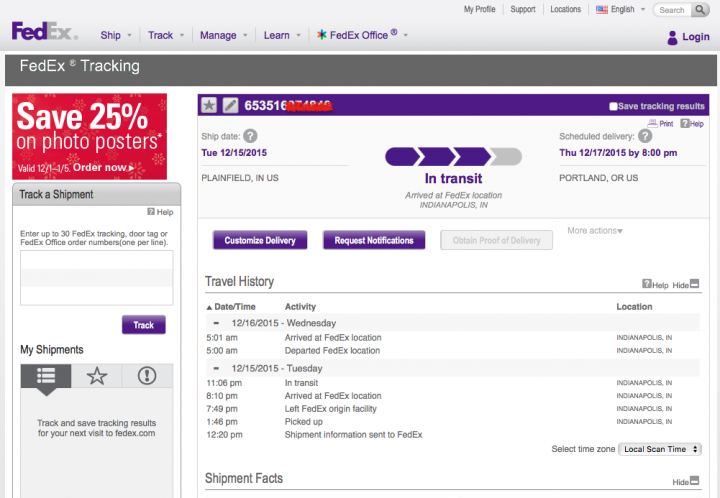
Task: Open Local Scan Time zone selector
Action: 660,449
